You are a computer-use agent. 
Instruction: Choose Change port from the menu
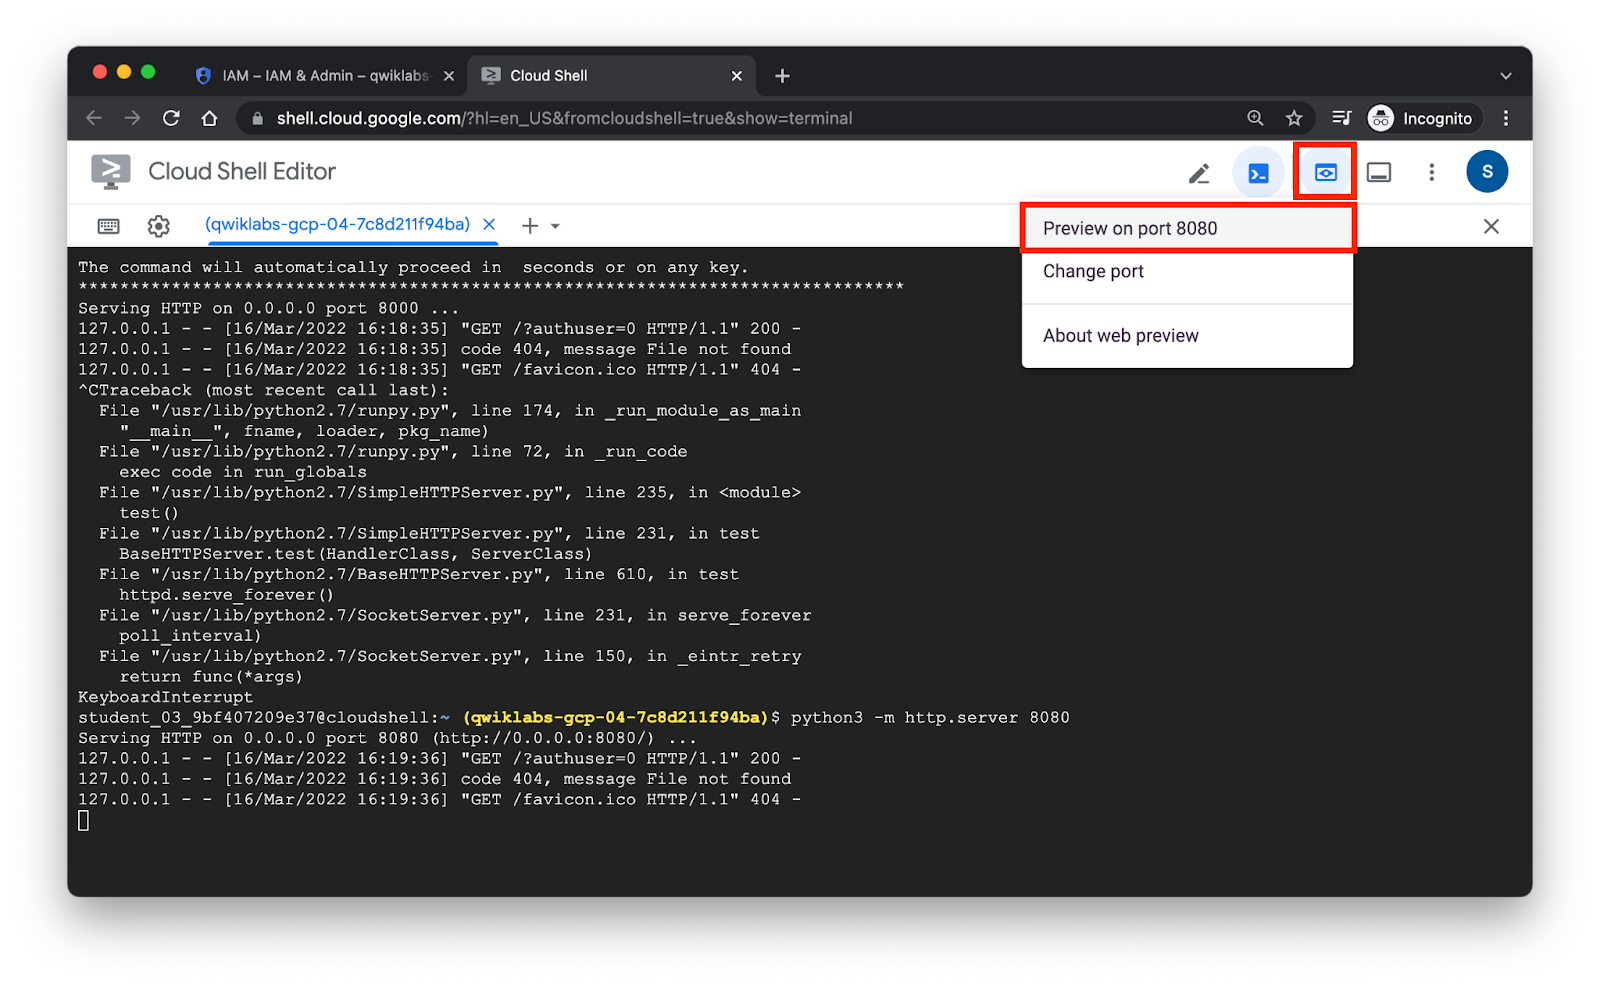click(x=1093, y=272)
